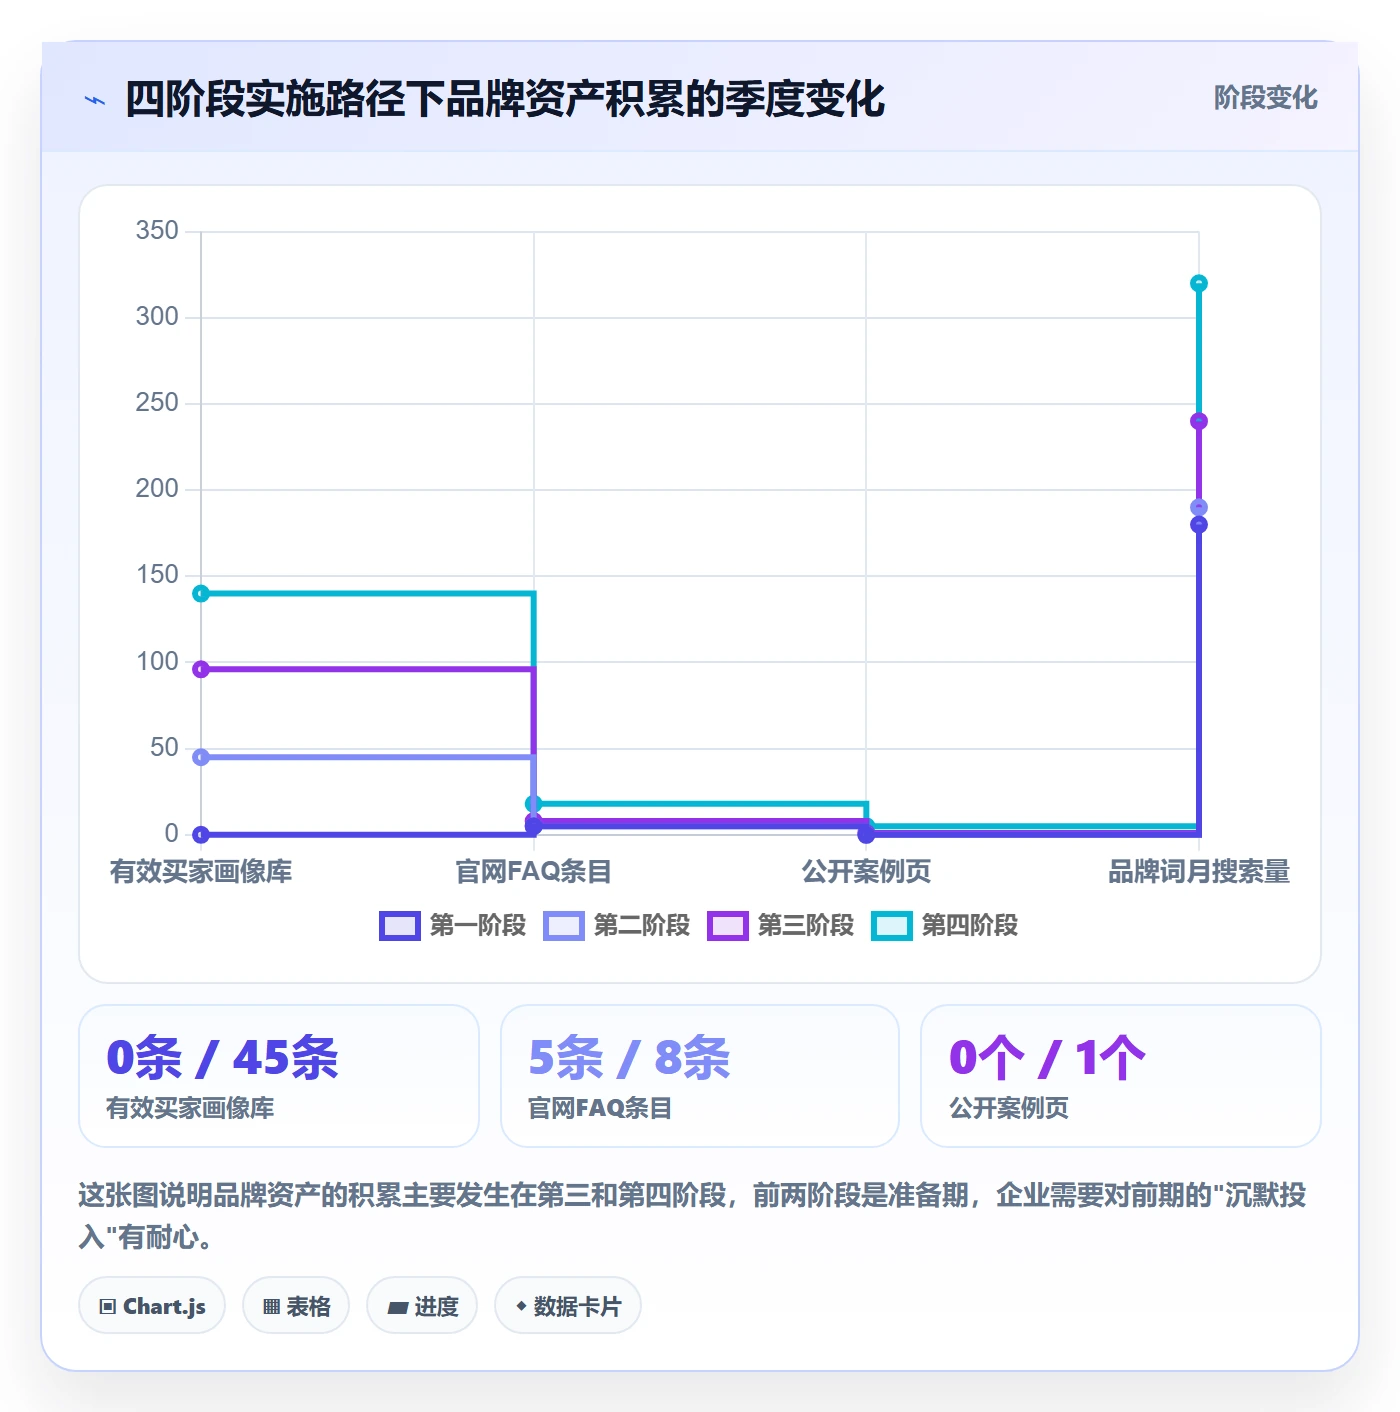Click the diamond icon in the 数据卡片 chip
The image size is (1400, 1412).
click(x=521, y=1306)
